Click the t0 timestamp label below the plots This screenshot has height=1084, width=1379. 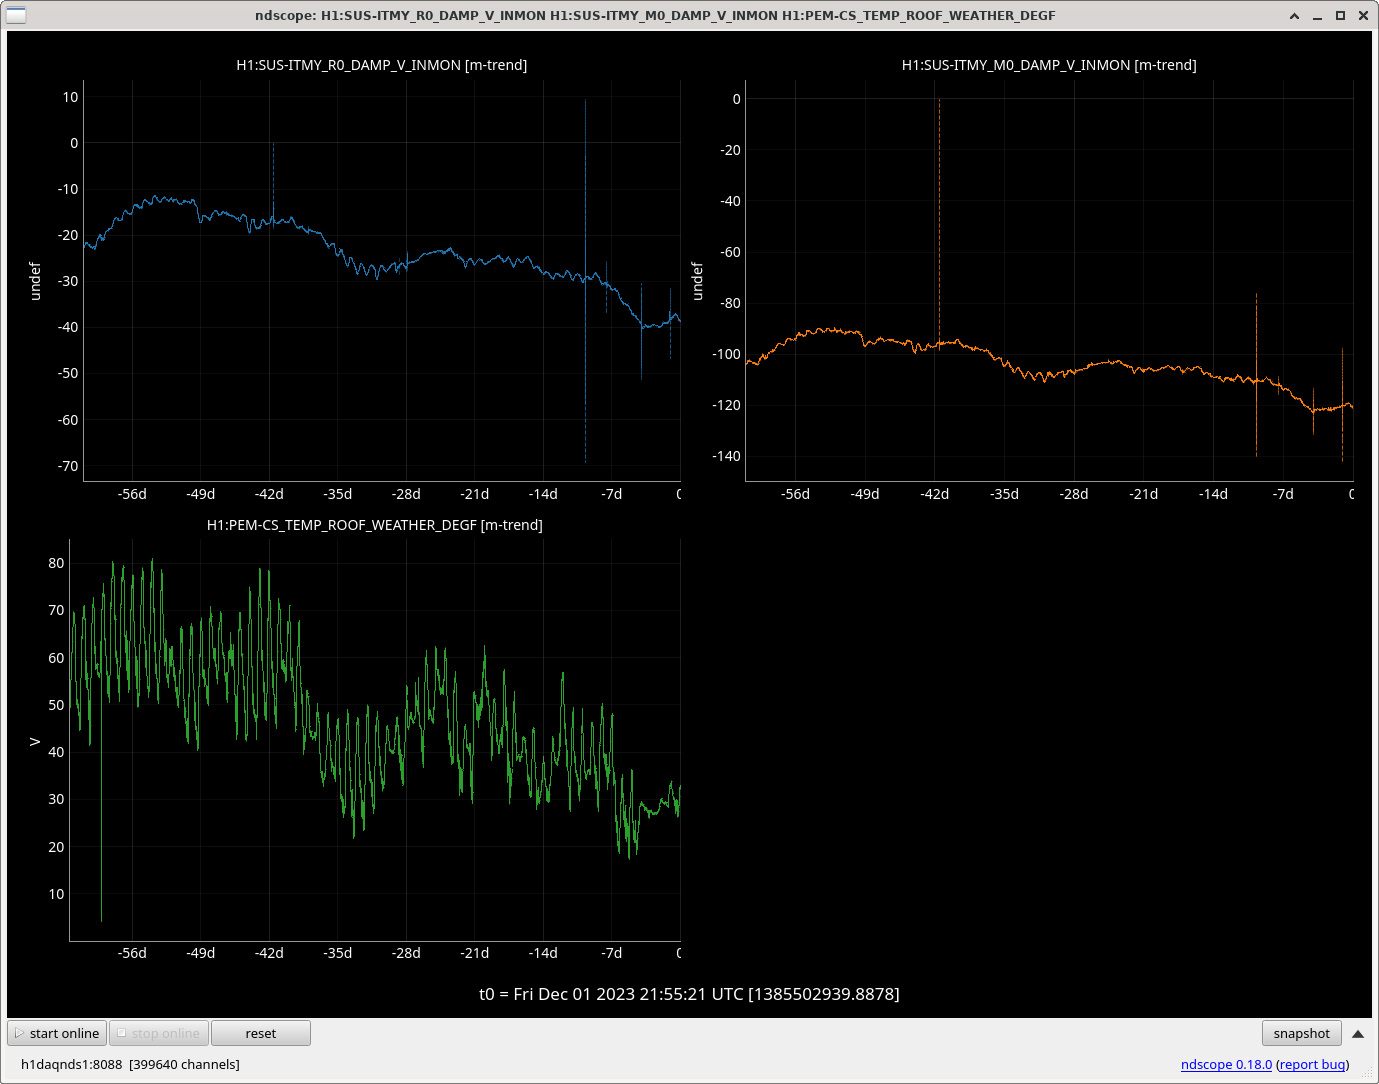(x=689, y=994)
